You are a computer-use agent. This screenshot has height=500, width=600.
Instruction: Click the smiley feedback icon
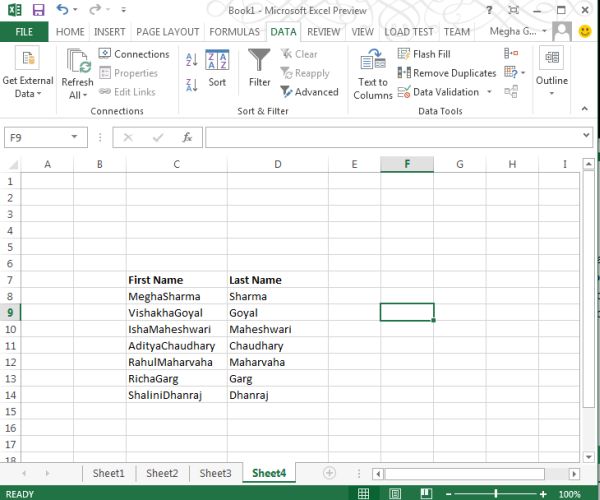pyautogui.click(x=585, y=31)
